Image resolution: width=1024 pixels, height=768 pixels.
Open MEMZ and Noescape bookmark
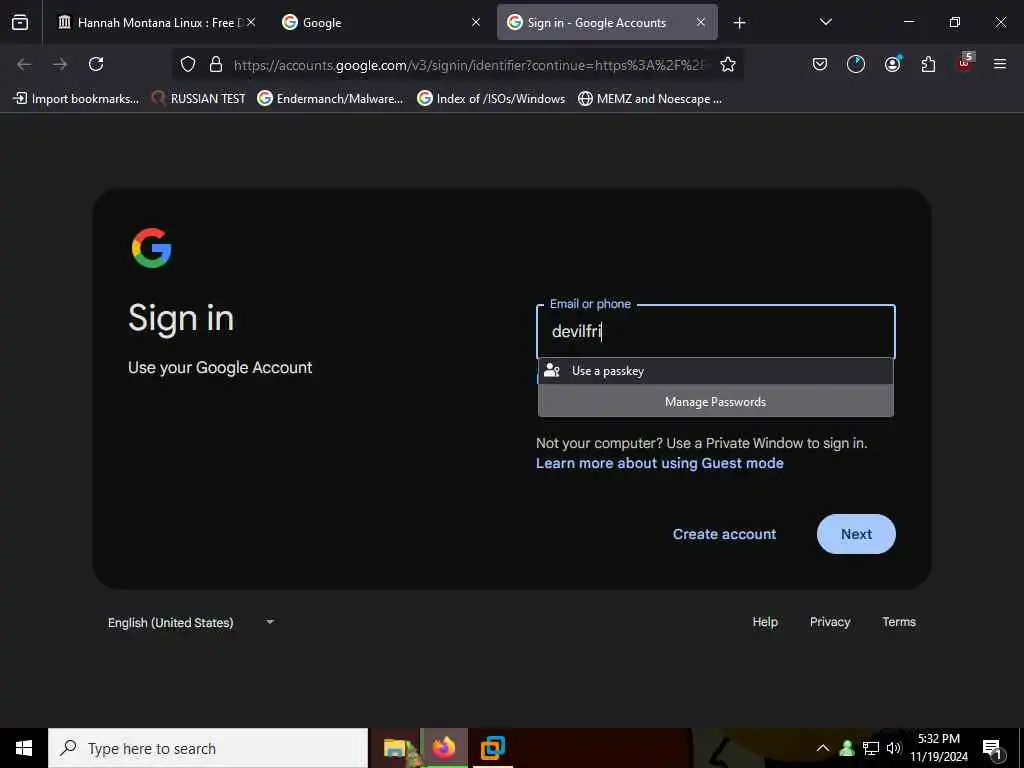(650, 99)
